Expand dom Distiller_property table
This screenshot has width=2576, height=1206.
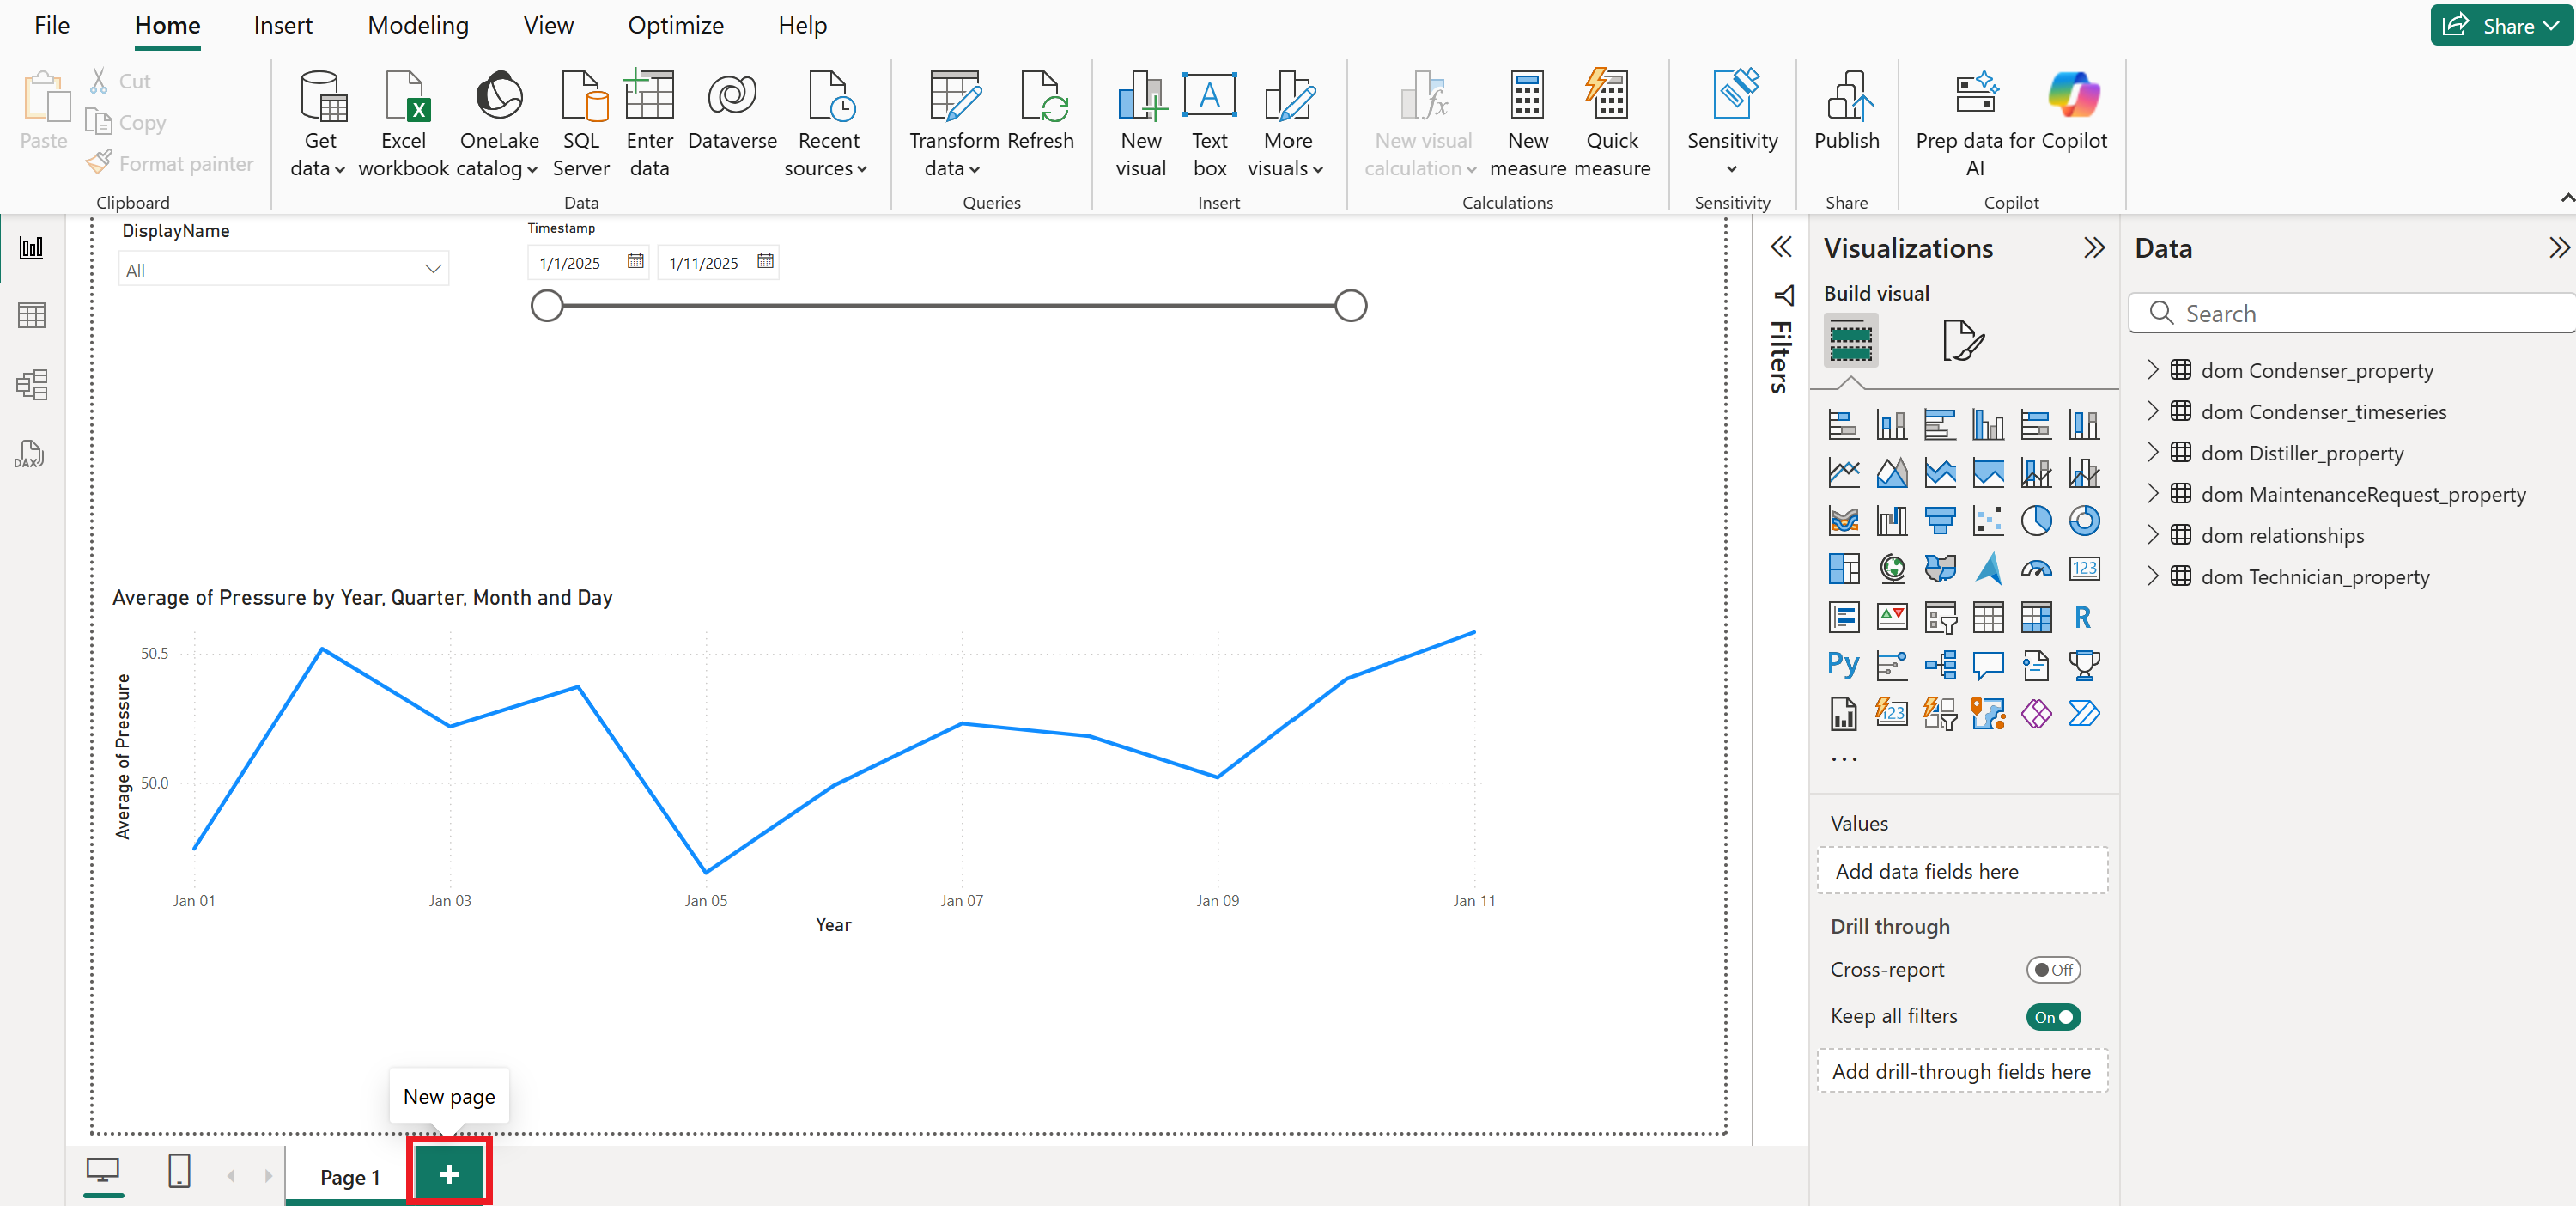coord(2153,452)
